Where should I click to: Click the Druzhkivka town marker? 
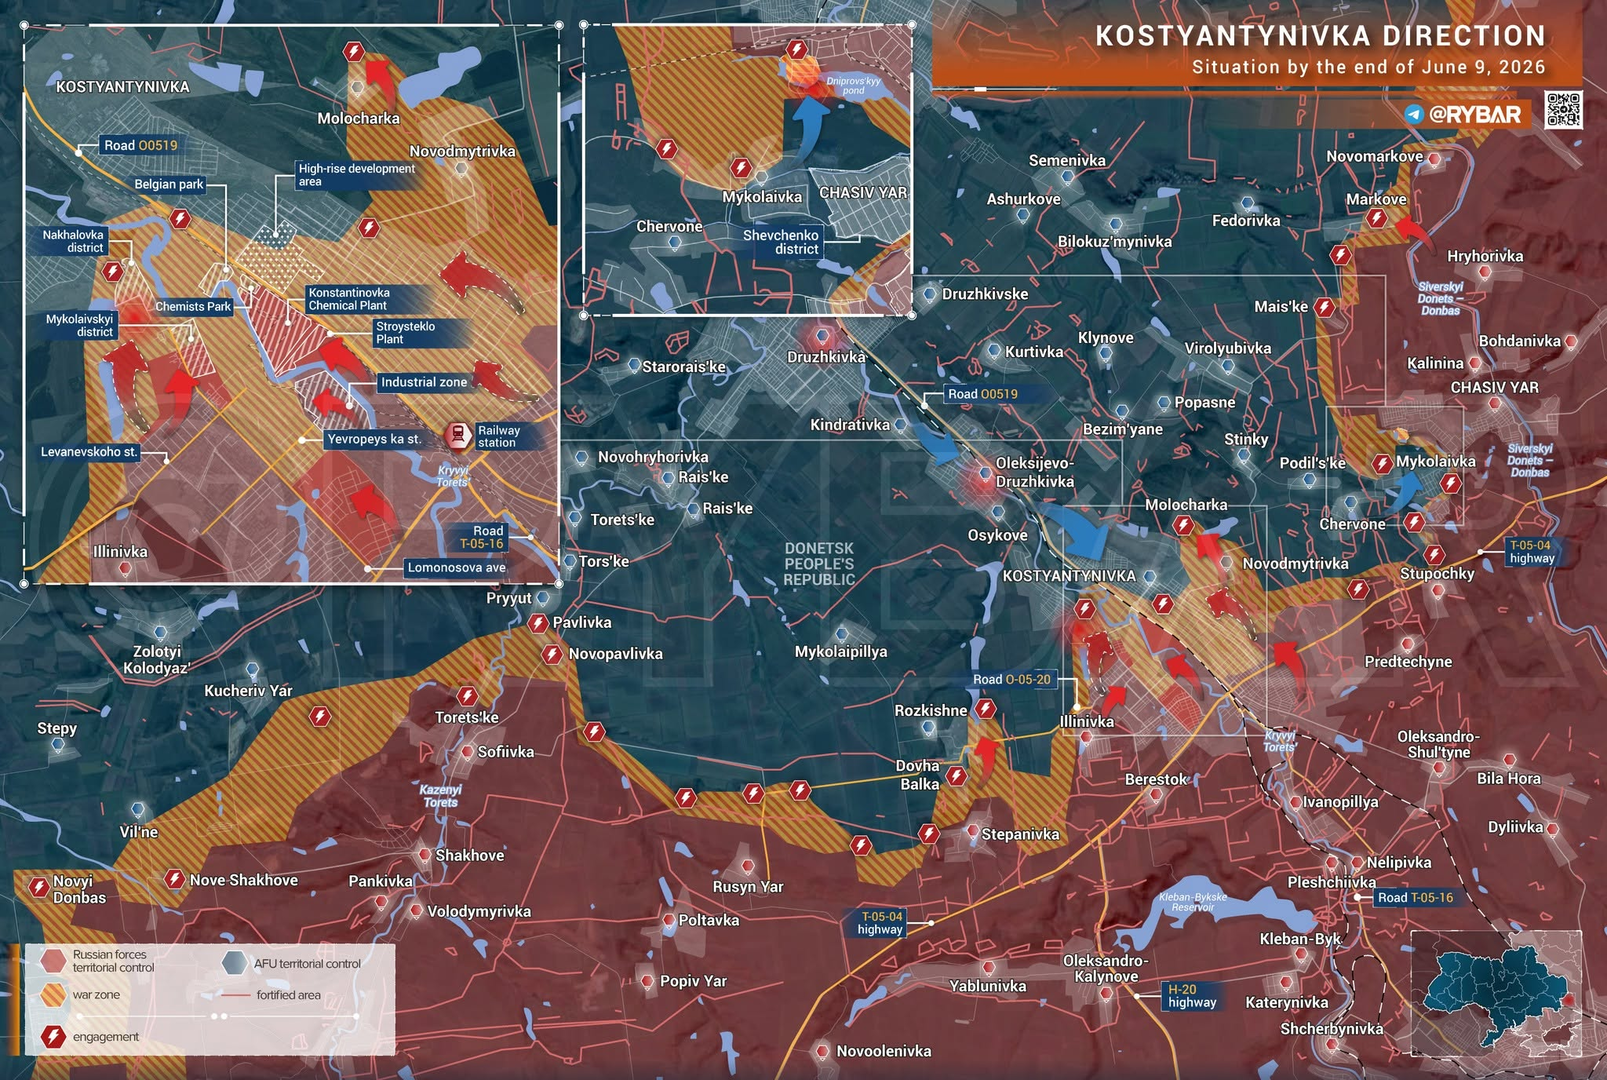pyautogui.click(x=822, y=336)
